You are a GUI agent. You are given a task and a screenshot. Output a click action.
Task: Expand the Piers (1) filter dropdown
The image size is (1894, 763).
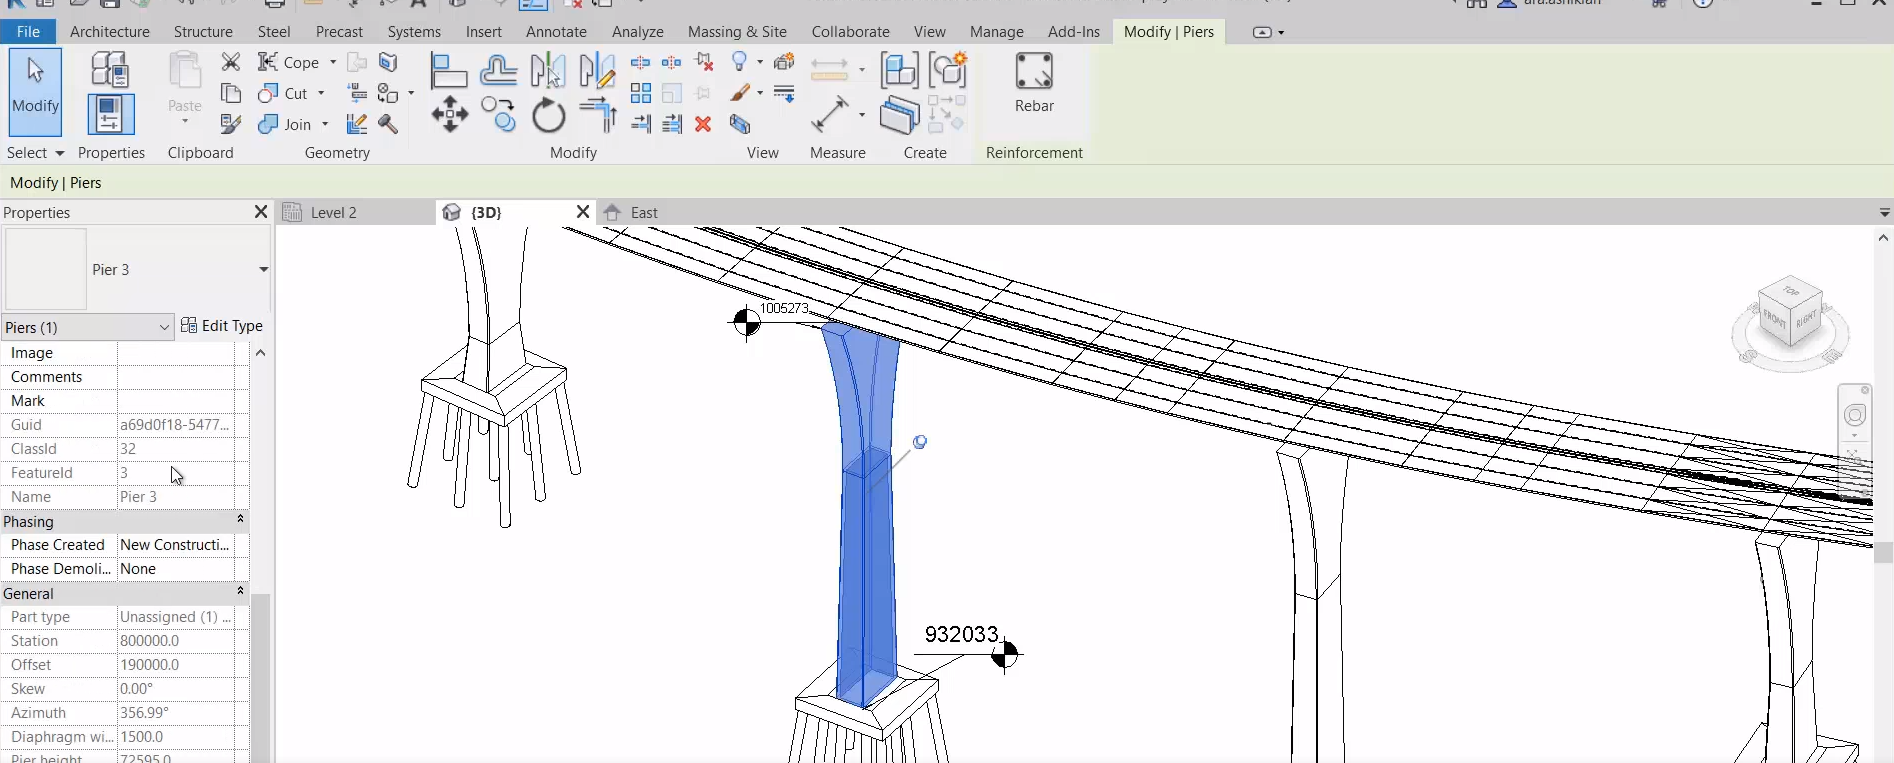(164, 327)
